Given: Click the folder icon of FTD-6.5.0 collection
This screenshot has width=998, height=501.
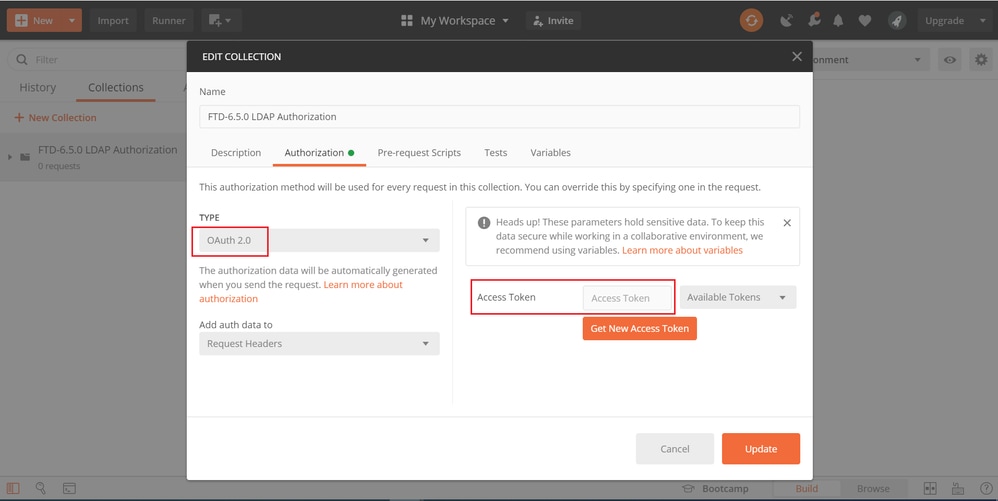Looking at the screenshot, I should pyautogui.click(x=25, y=157).
